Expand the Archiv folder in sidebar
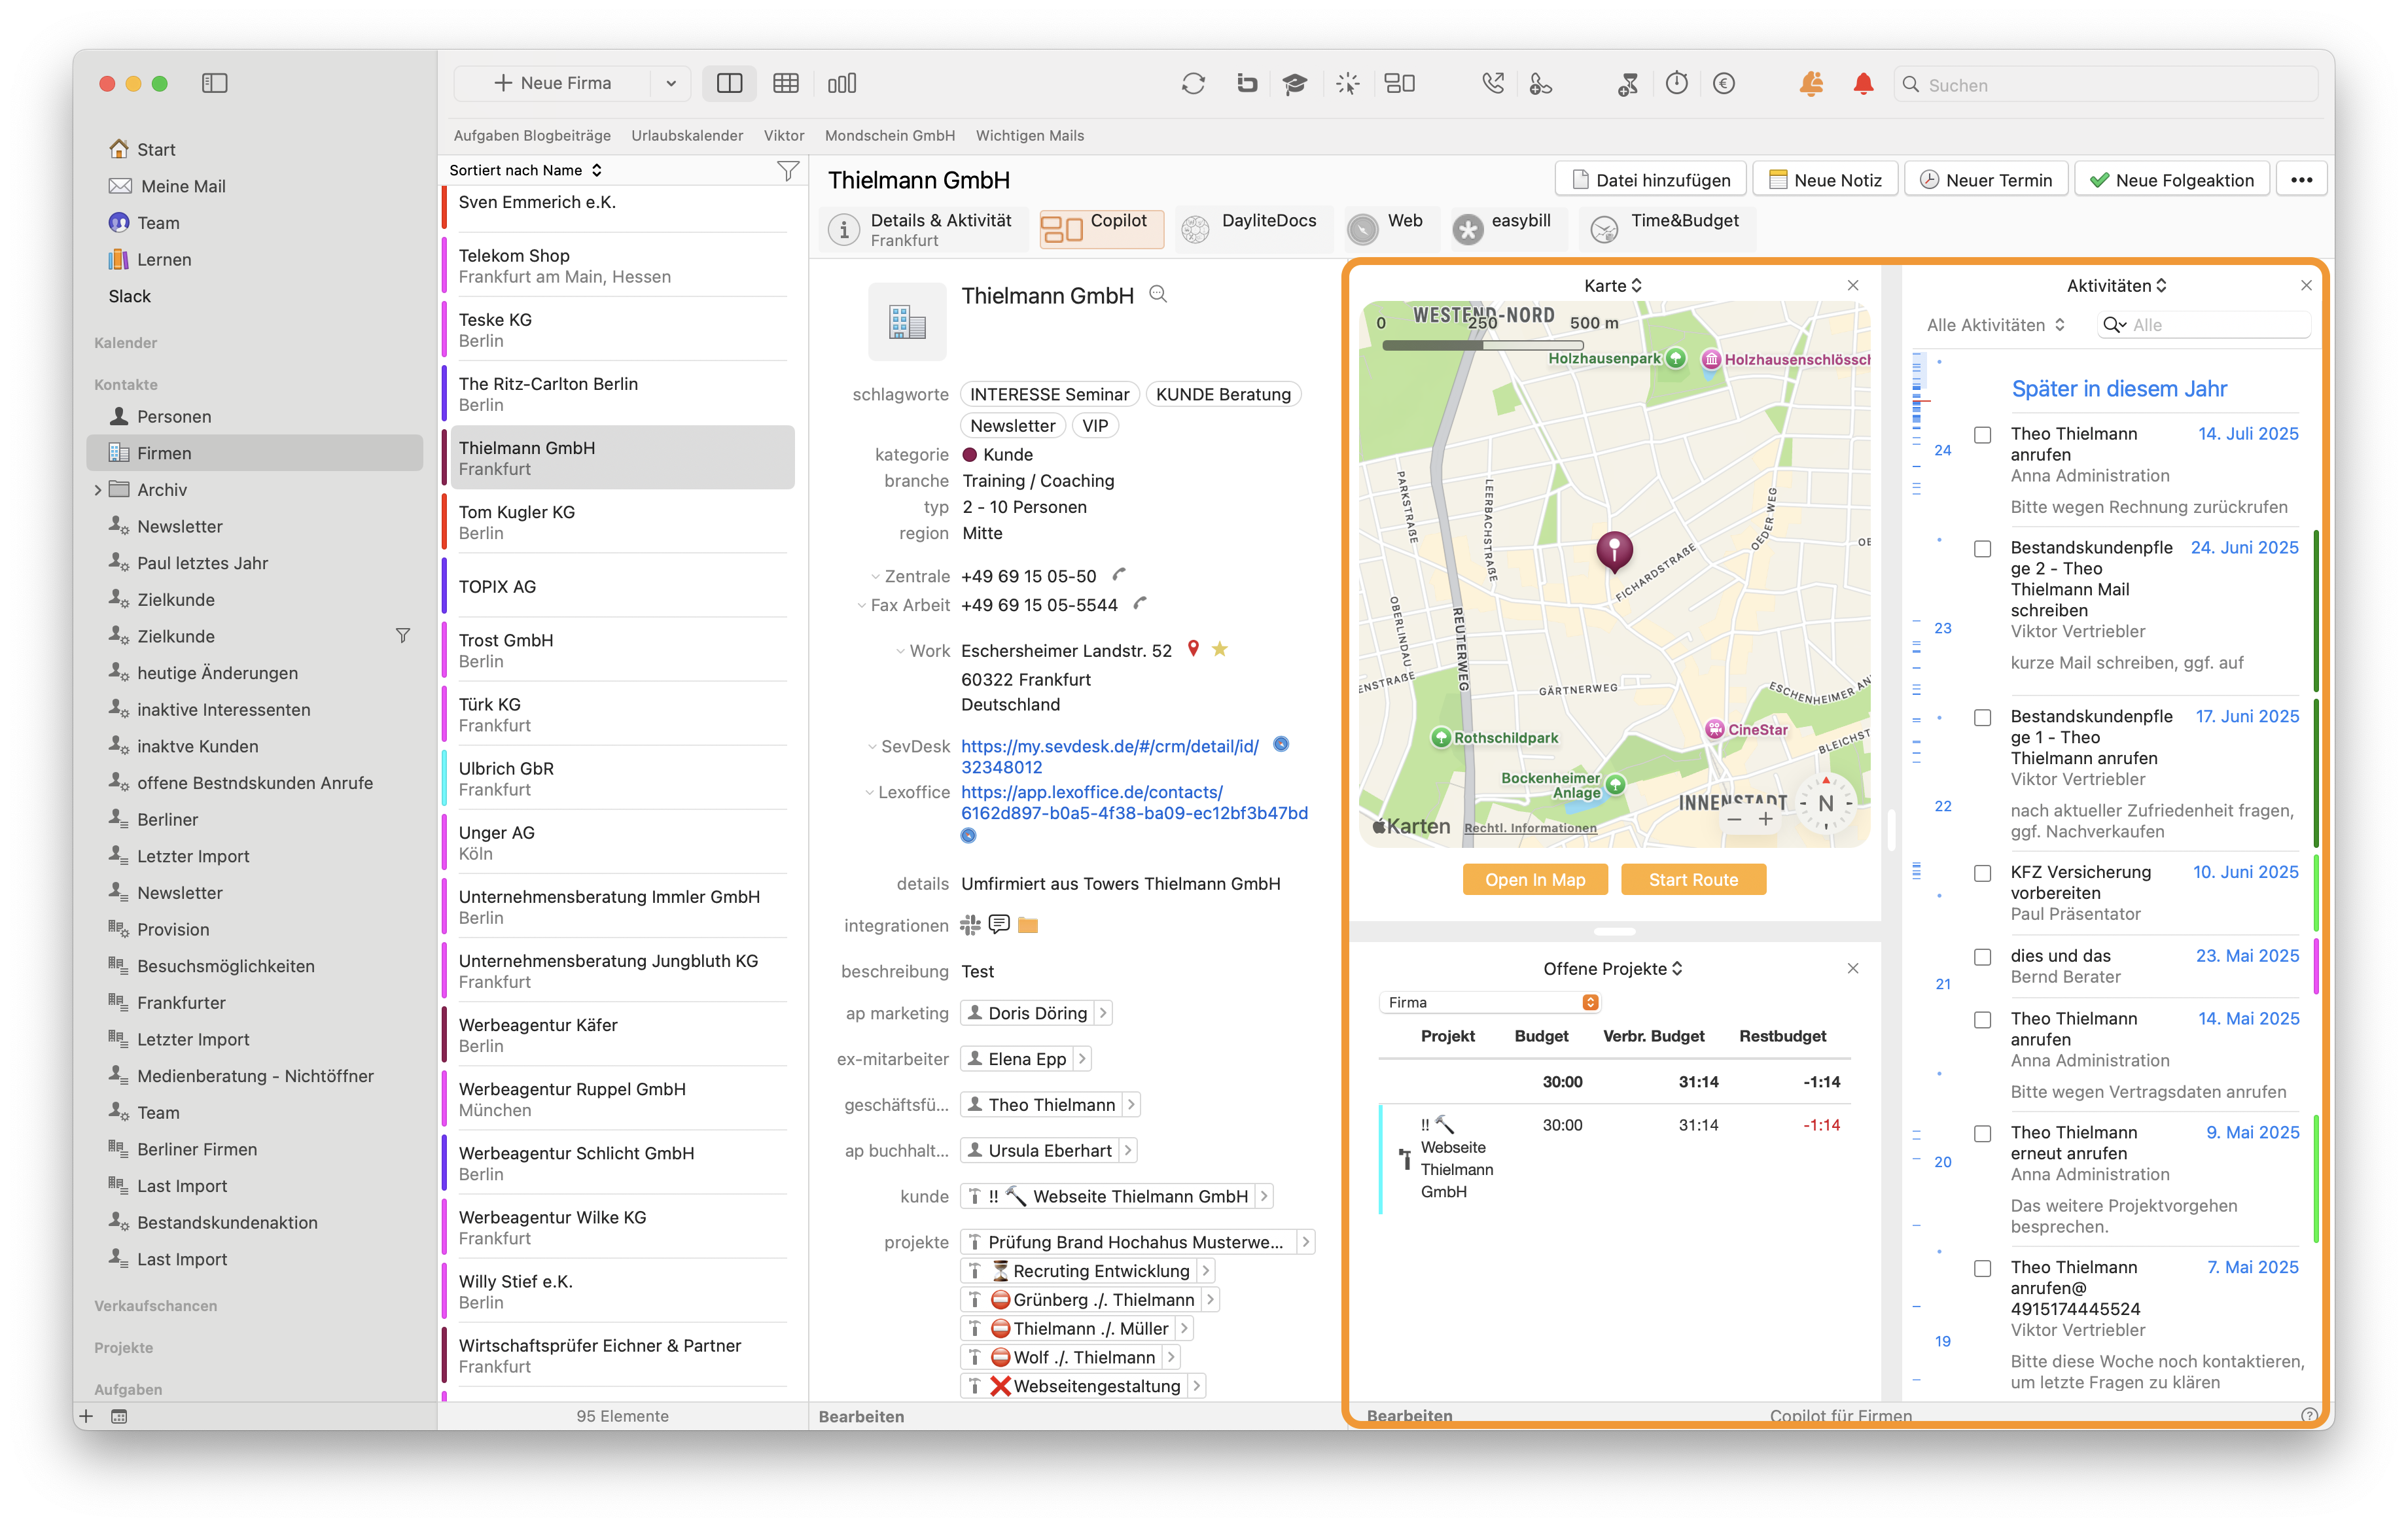 click(97, 490)
